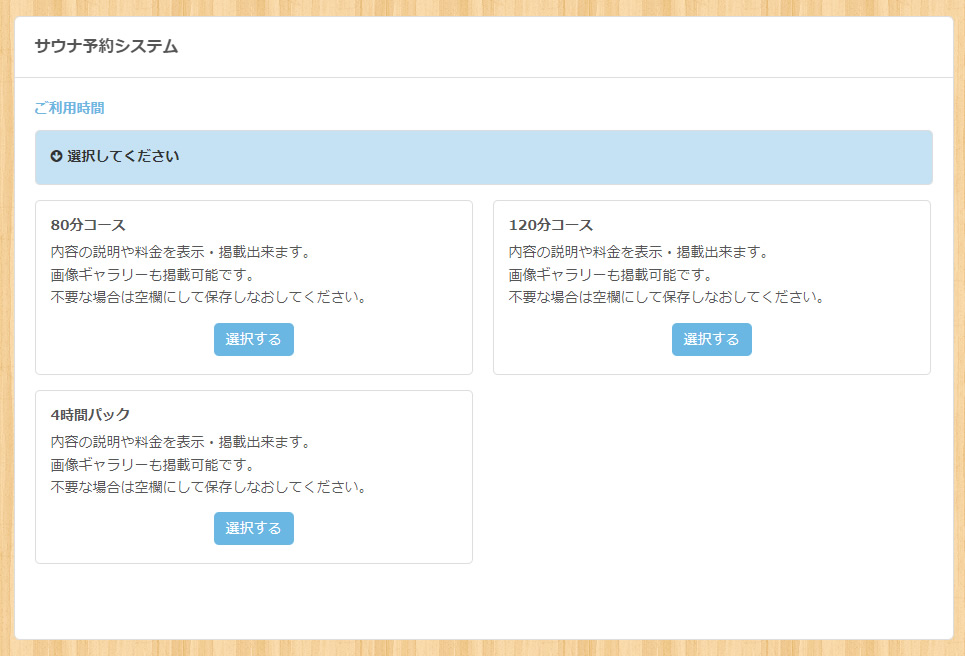Click the image gallery line in 120分コース card
This screenshot has height=656, width=965.
[610, 275]
